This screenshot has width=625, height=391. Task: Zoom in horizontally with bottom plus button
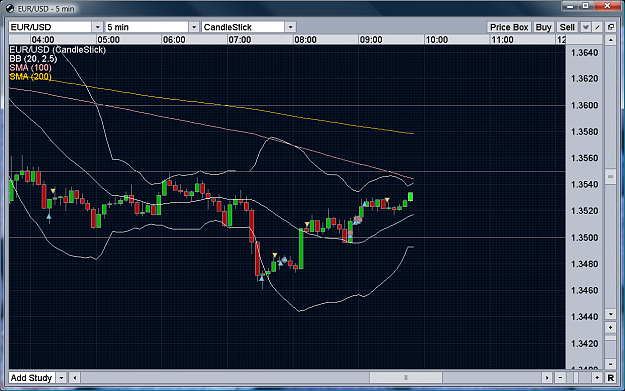pyautogui.click(x=597, y=378)
